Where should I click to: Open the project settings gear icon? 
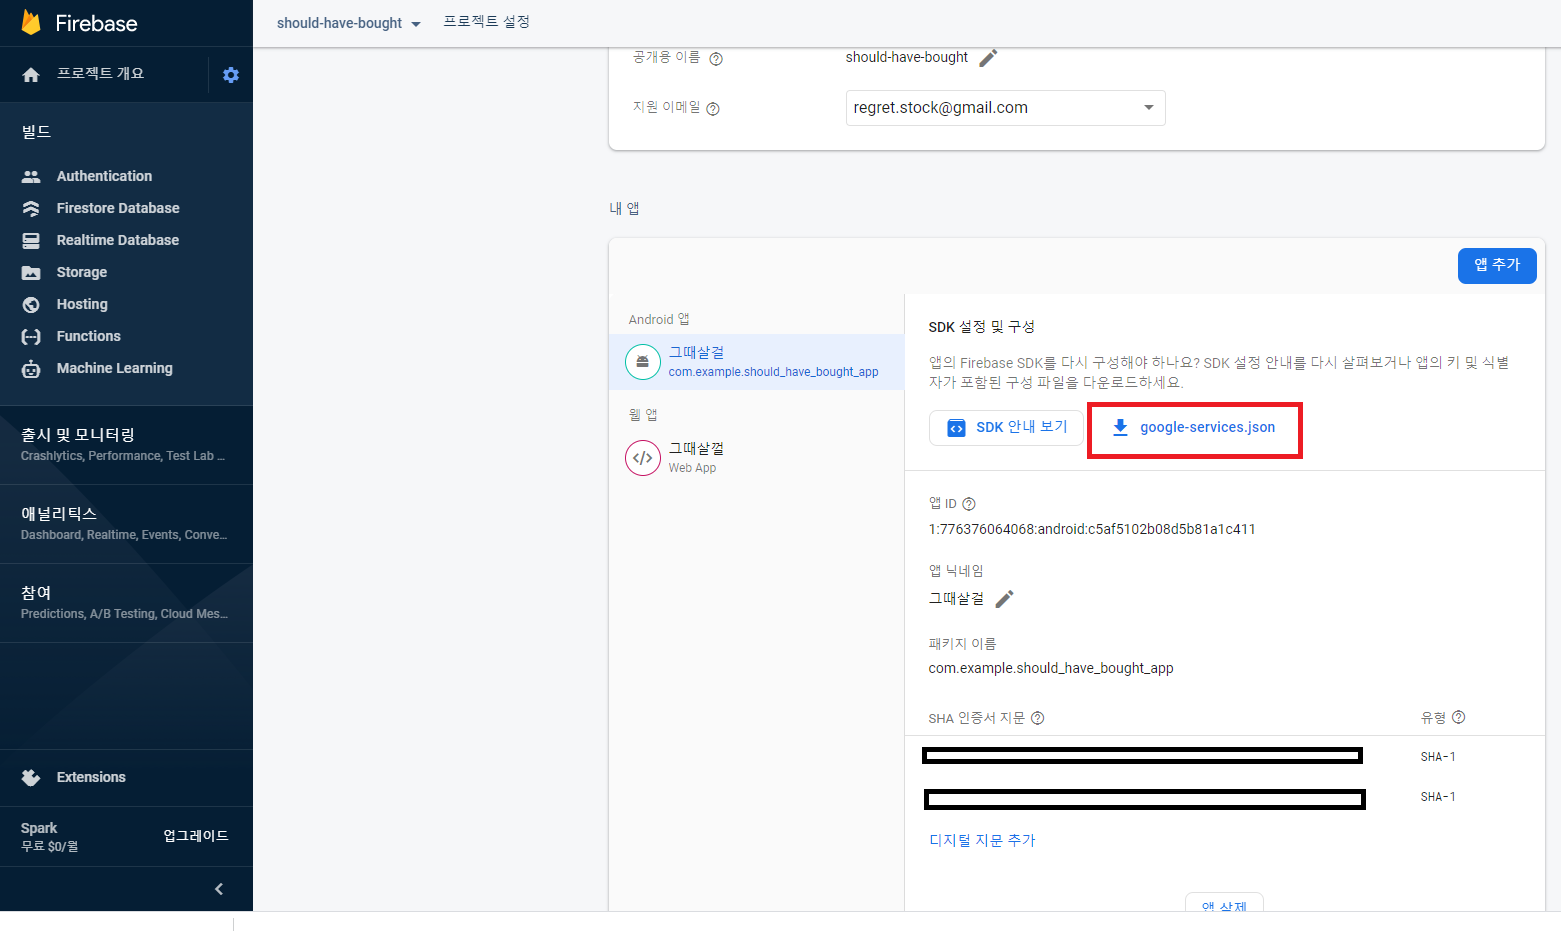pos(231,75)
